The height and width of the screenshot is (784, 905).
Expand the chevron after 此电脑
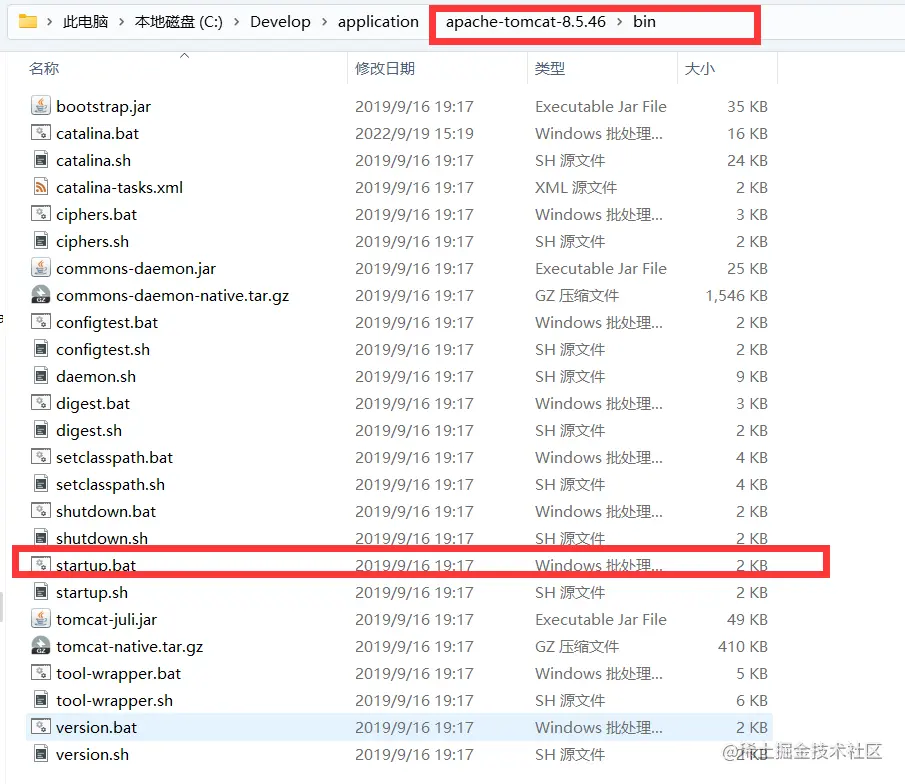coord(121,22)
